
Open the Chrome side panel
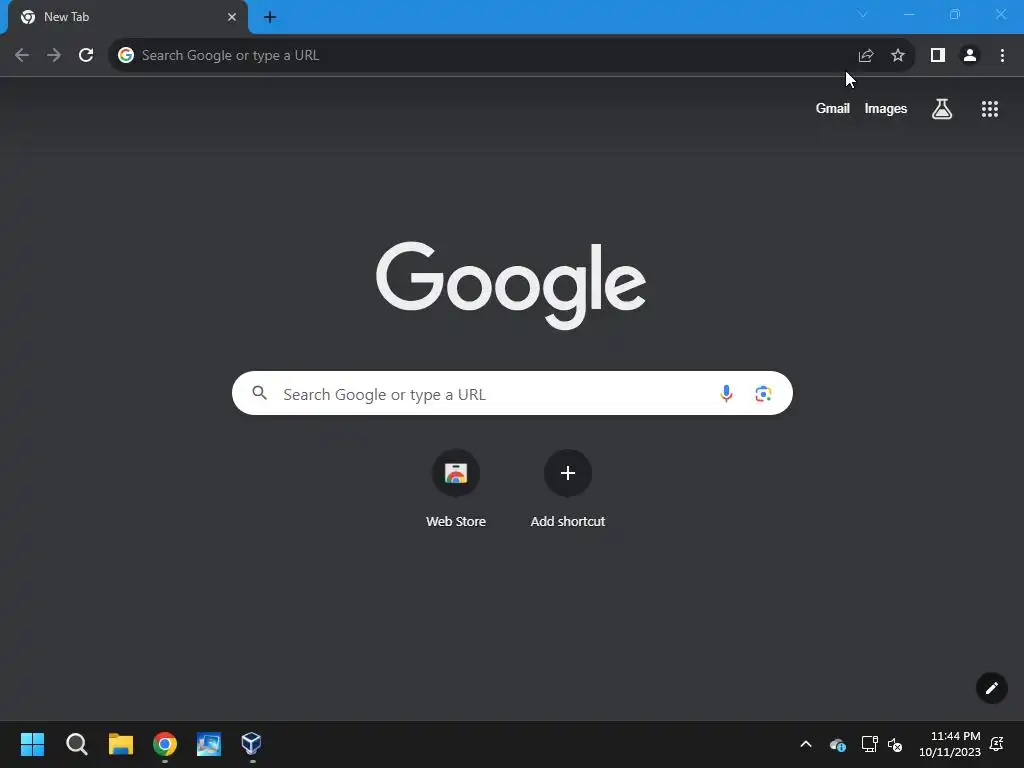click(938, 56)
